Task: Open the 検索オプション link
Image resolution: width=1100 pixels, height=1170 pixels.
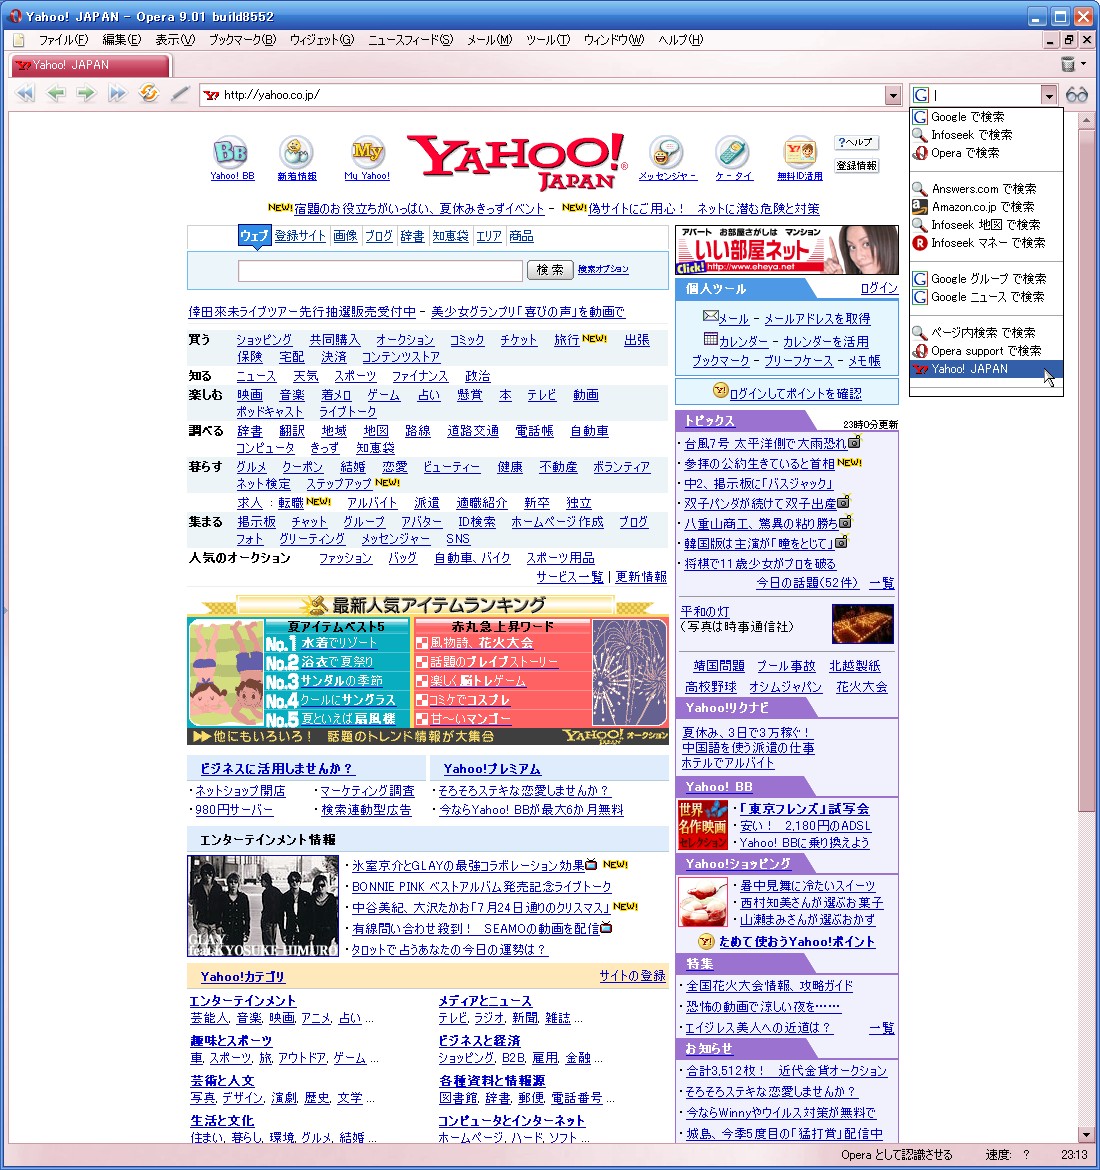Action: (x=603, y=269)
